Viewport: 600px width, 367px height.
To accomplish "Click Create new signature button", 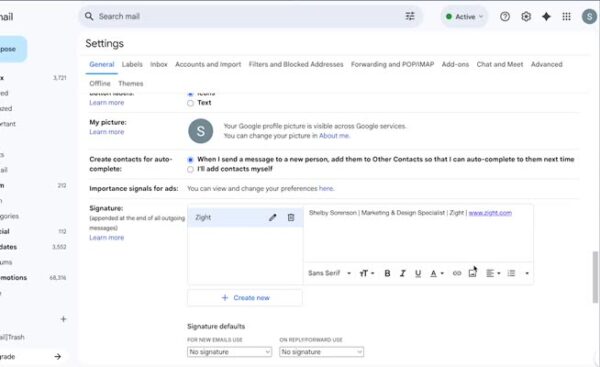I will pyautogui.click(x=245, y=298).
